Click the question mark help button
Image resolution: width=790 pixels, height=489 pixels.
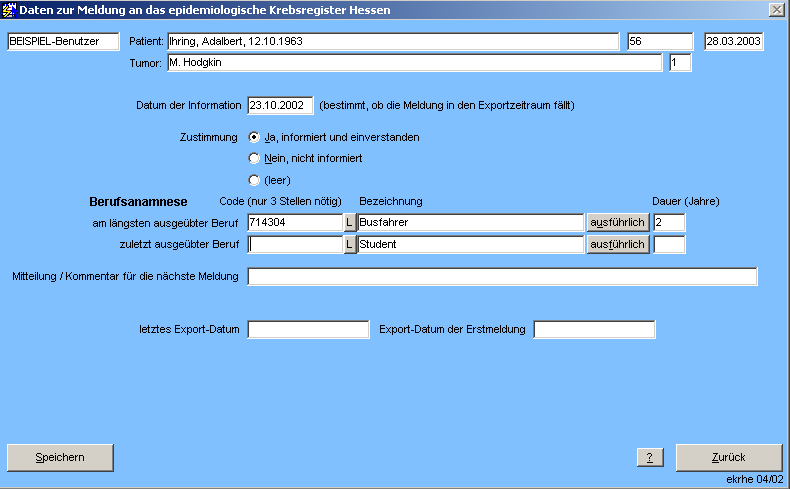click(650, 457)
